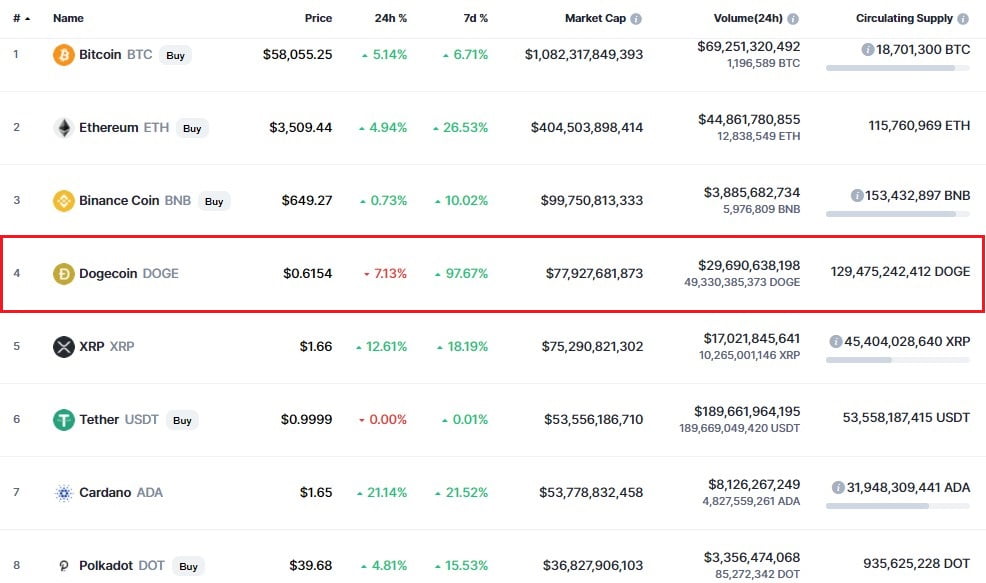Click the Dogecoin logo icon
Viewport: 986px width, 583px height.
click(x=64, y=274)
